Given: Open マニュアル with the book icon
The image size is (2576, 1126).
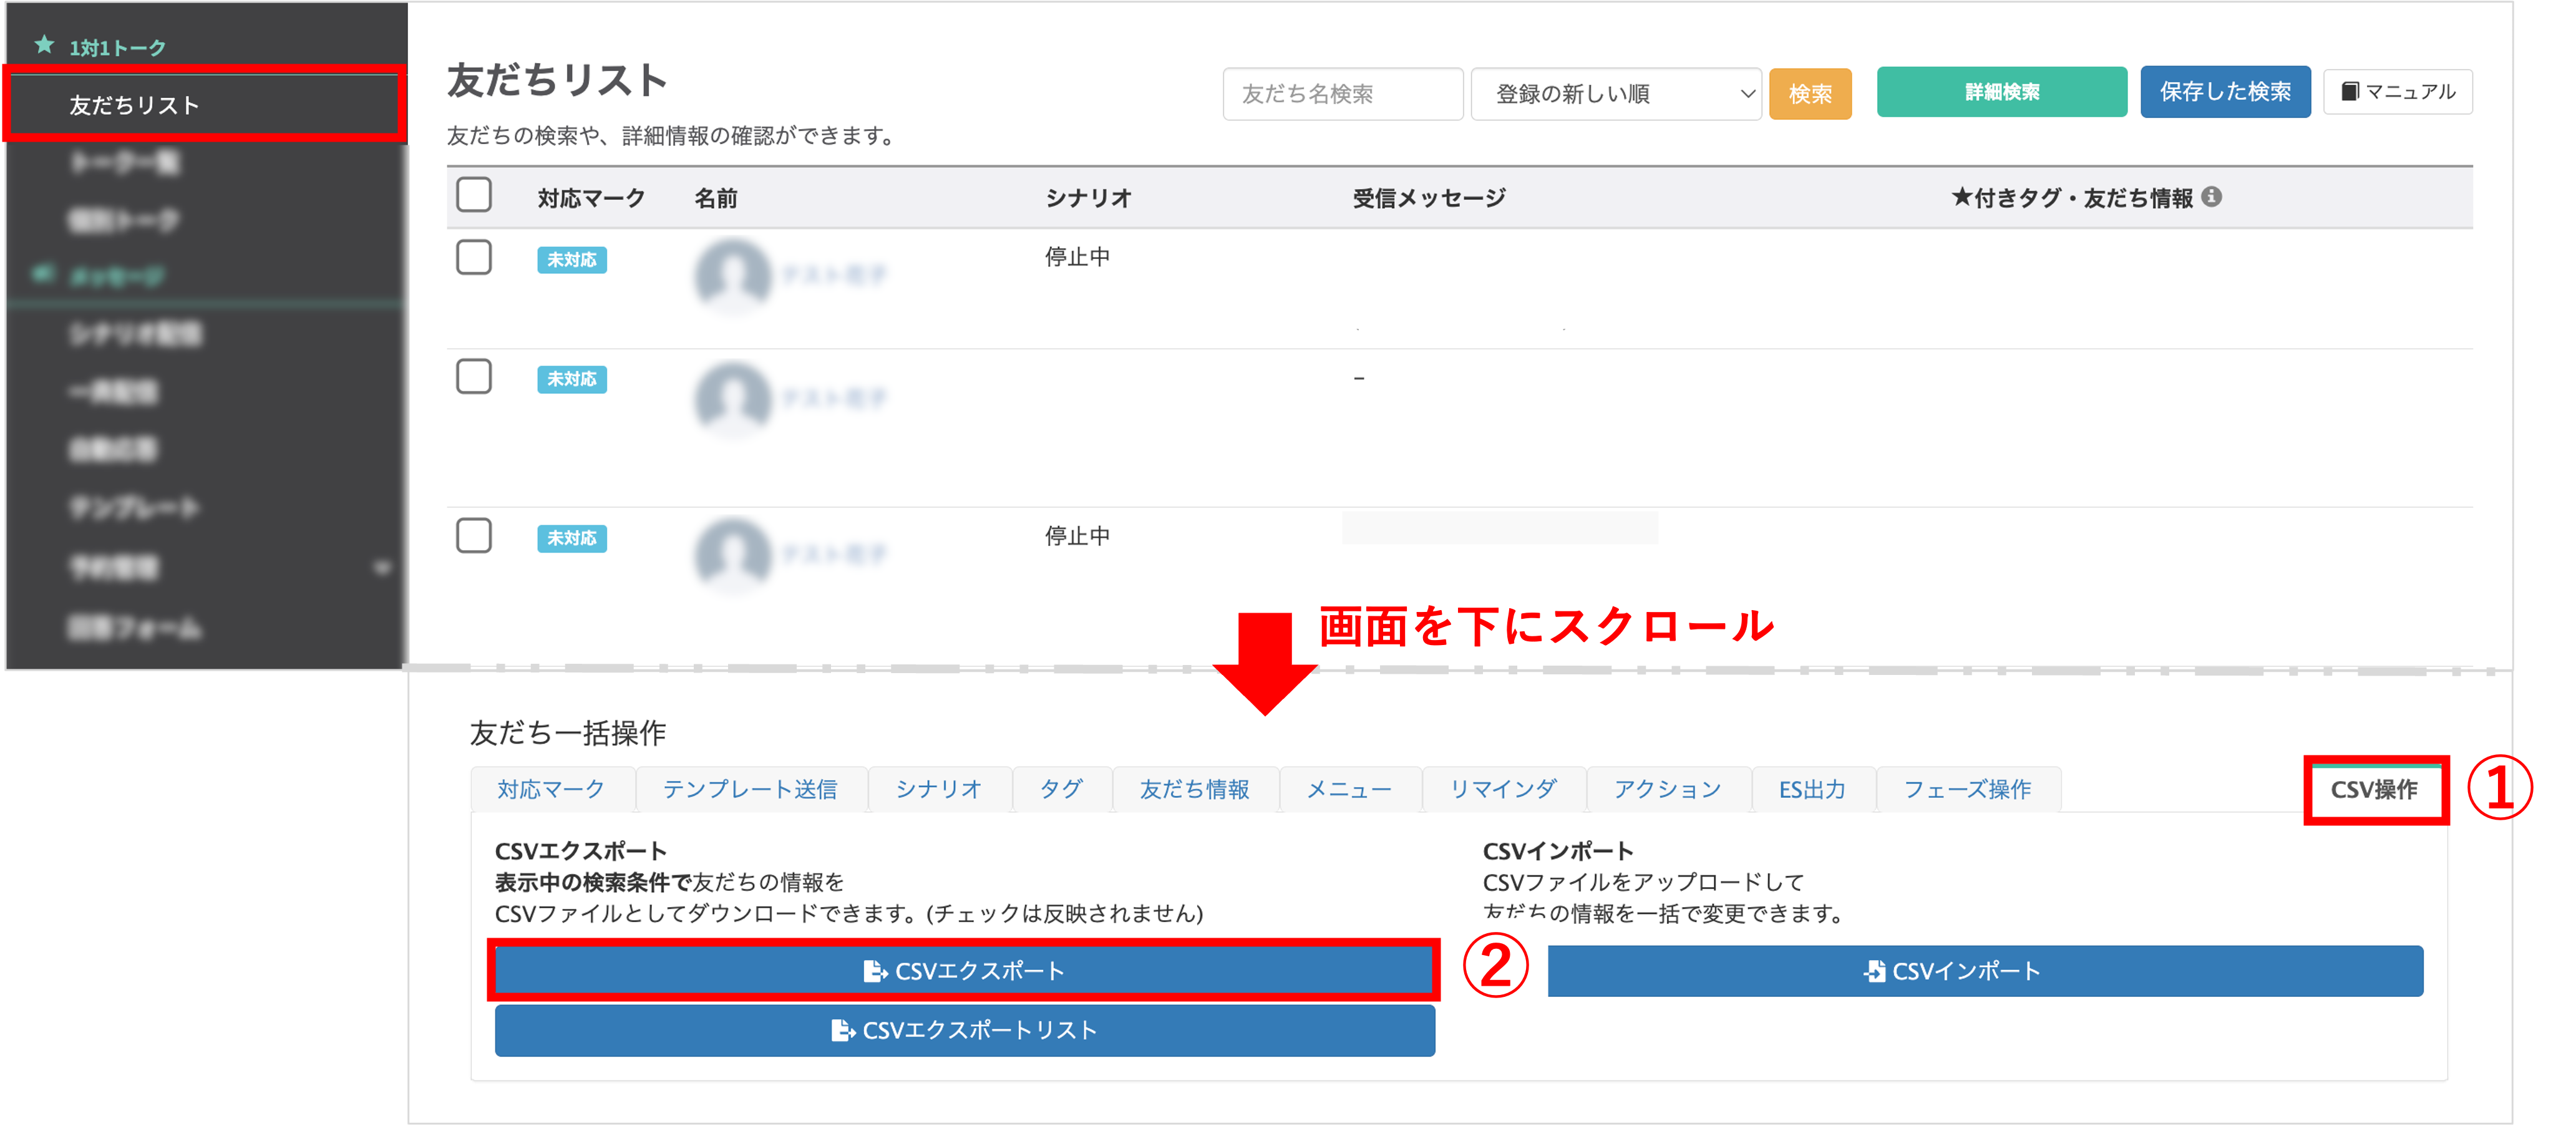Looking at the screenshot, I should 2397,92.
